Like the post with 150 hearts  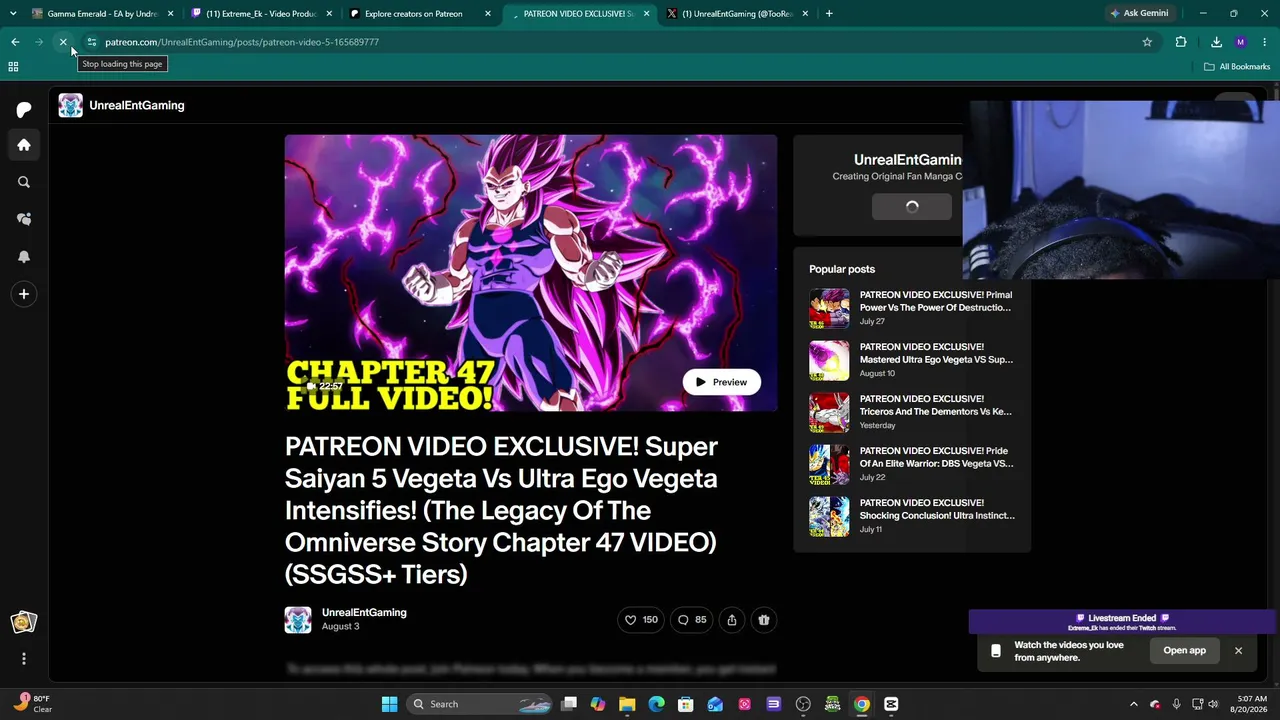click(x=641, y=620)
